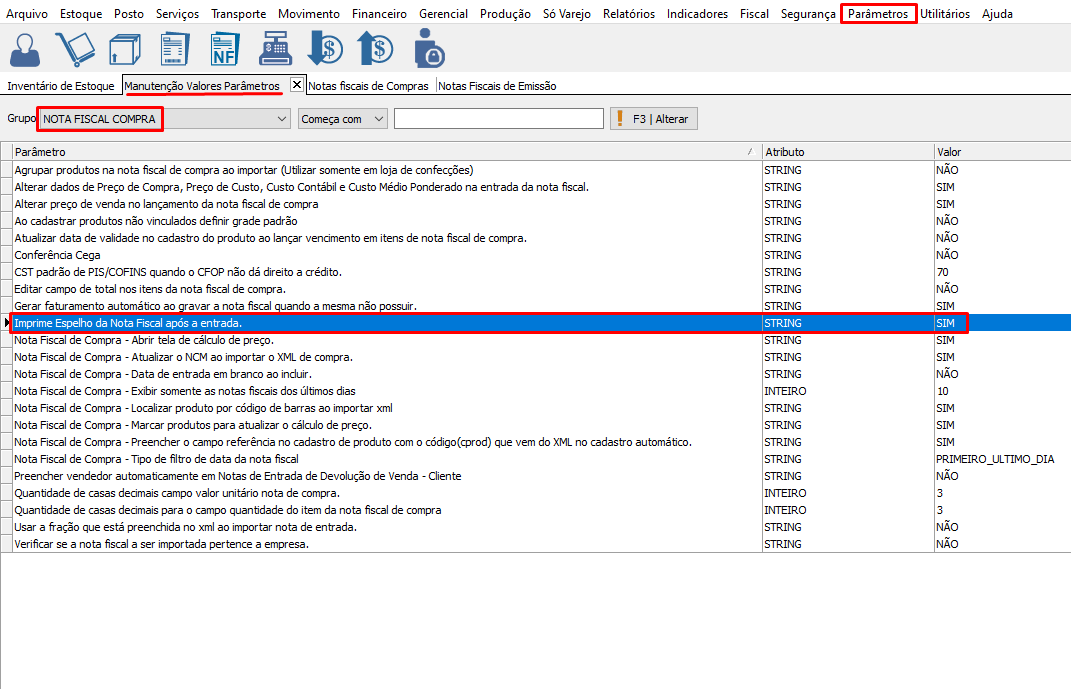Click the user with padlock icon
Screen dimensions: 1071x689
tap(428, 49)
